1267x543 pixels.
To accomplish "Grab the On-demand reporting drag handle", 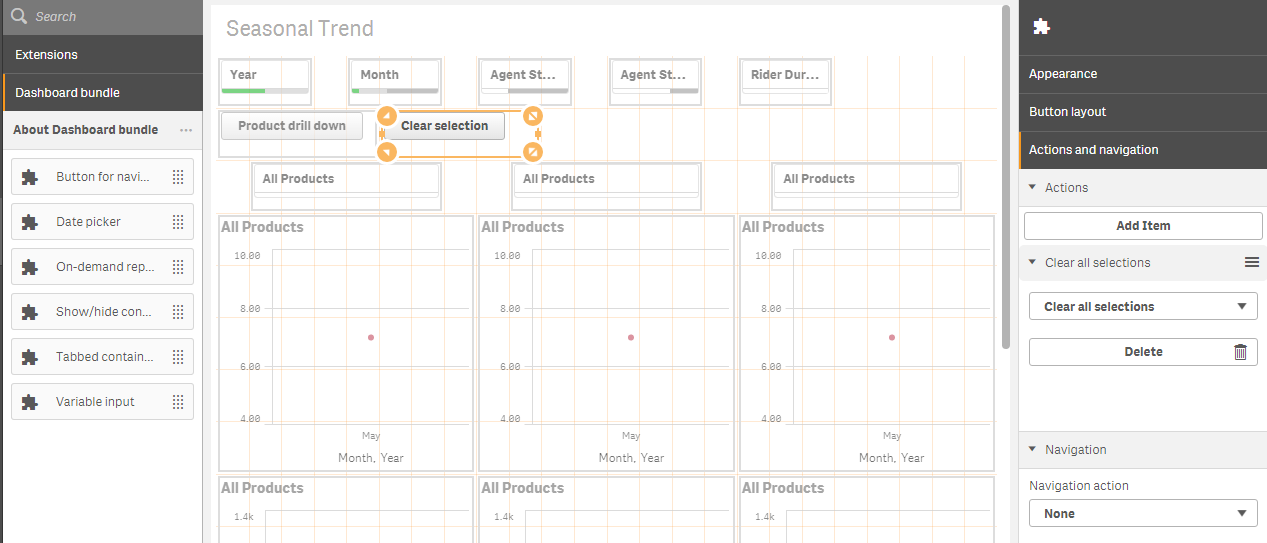I will tap(178, 267).
